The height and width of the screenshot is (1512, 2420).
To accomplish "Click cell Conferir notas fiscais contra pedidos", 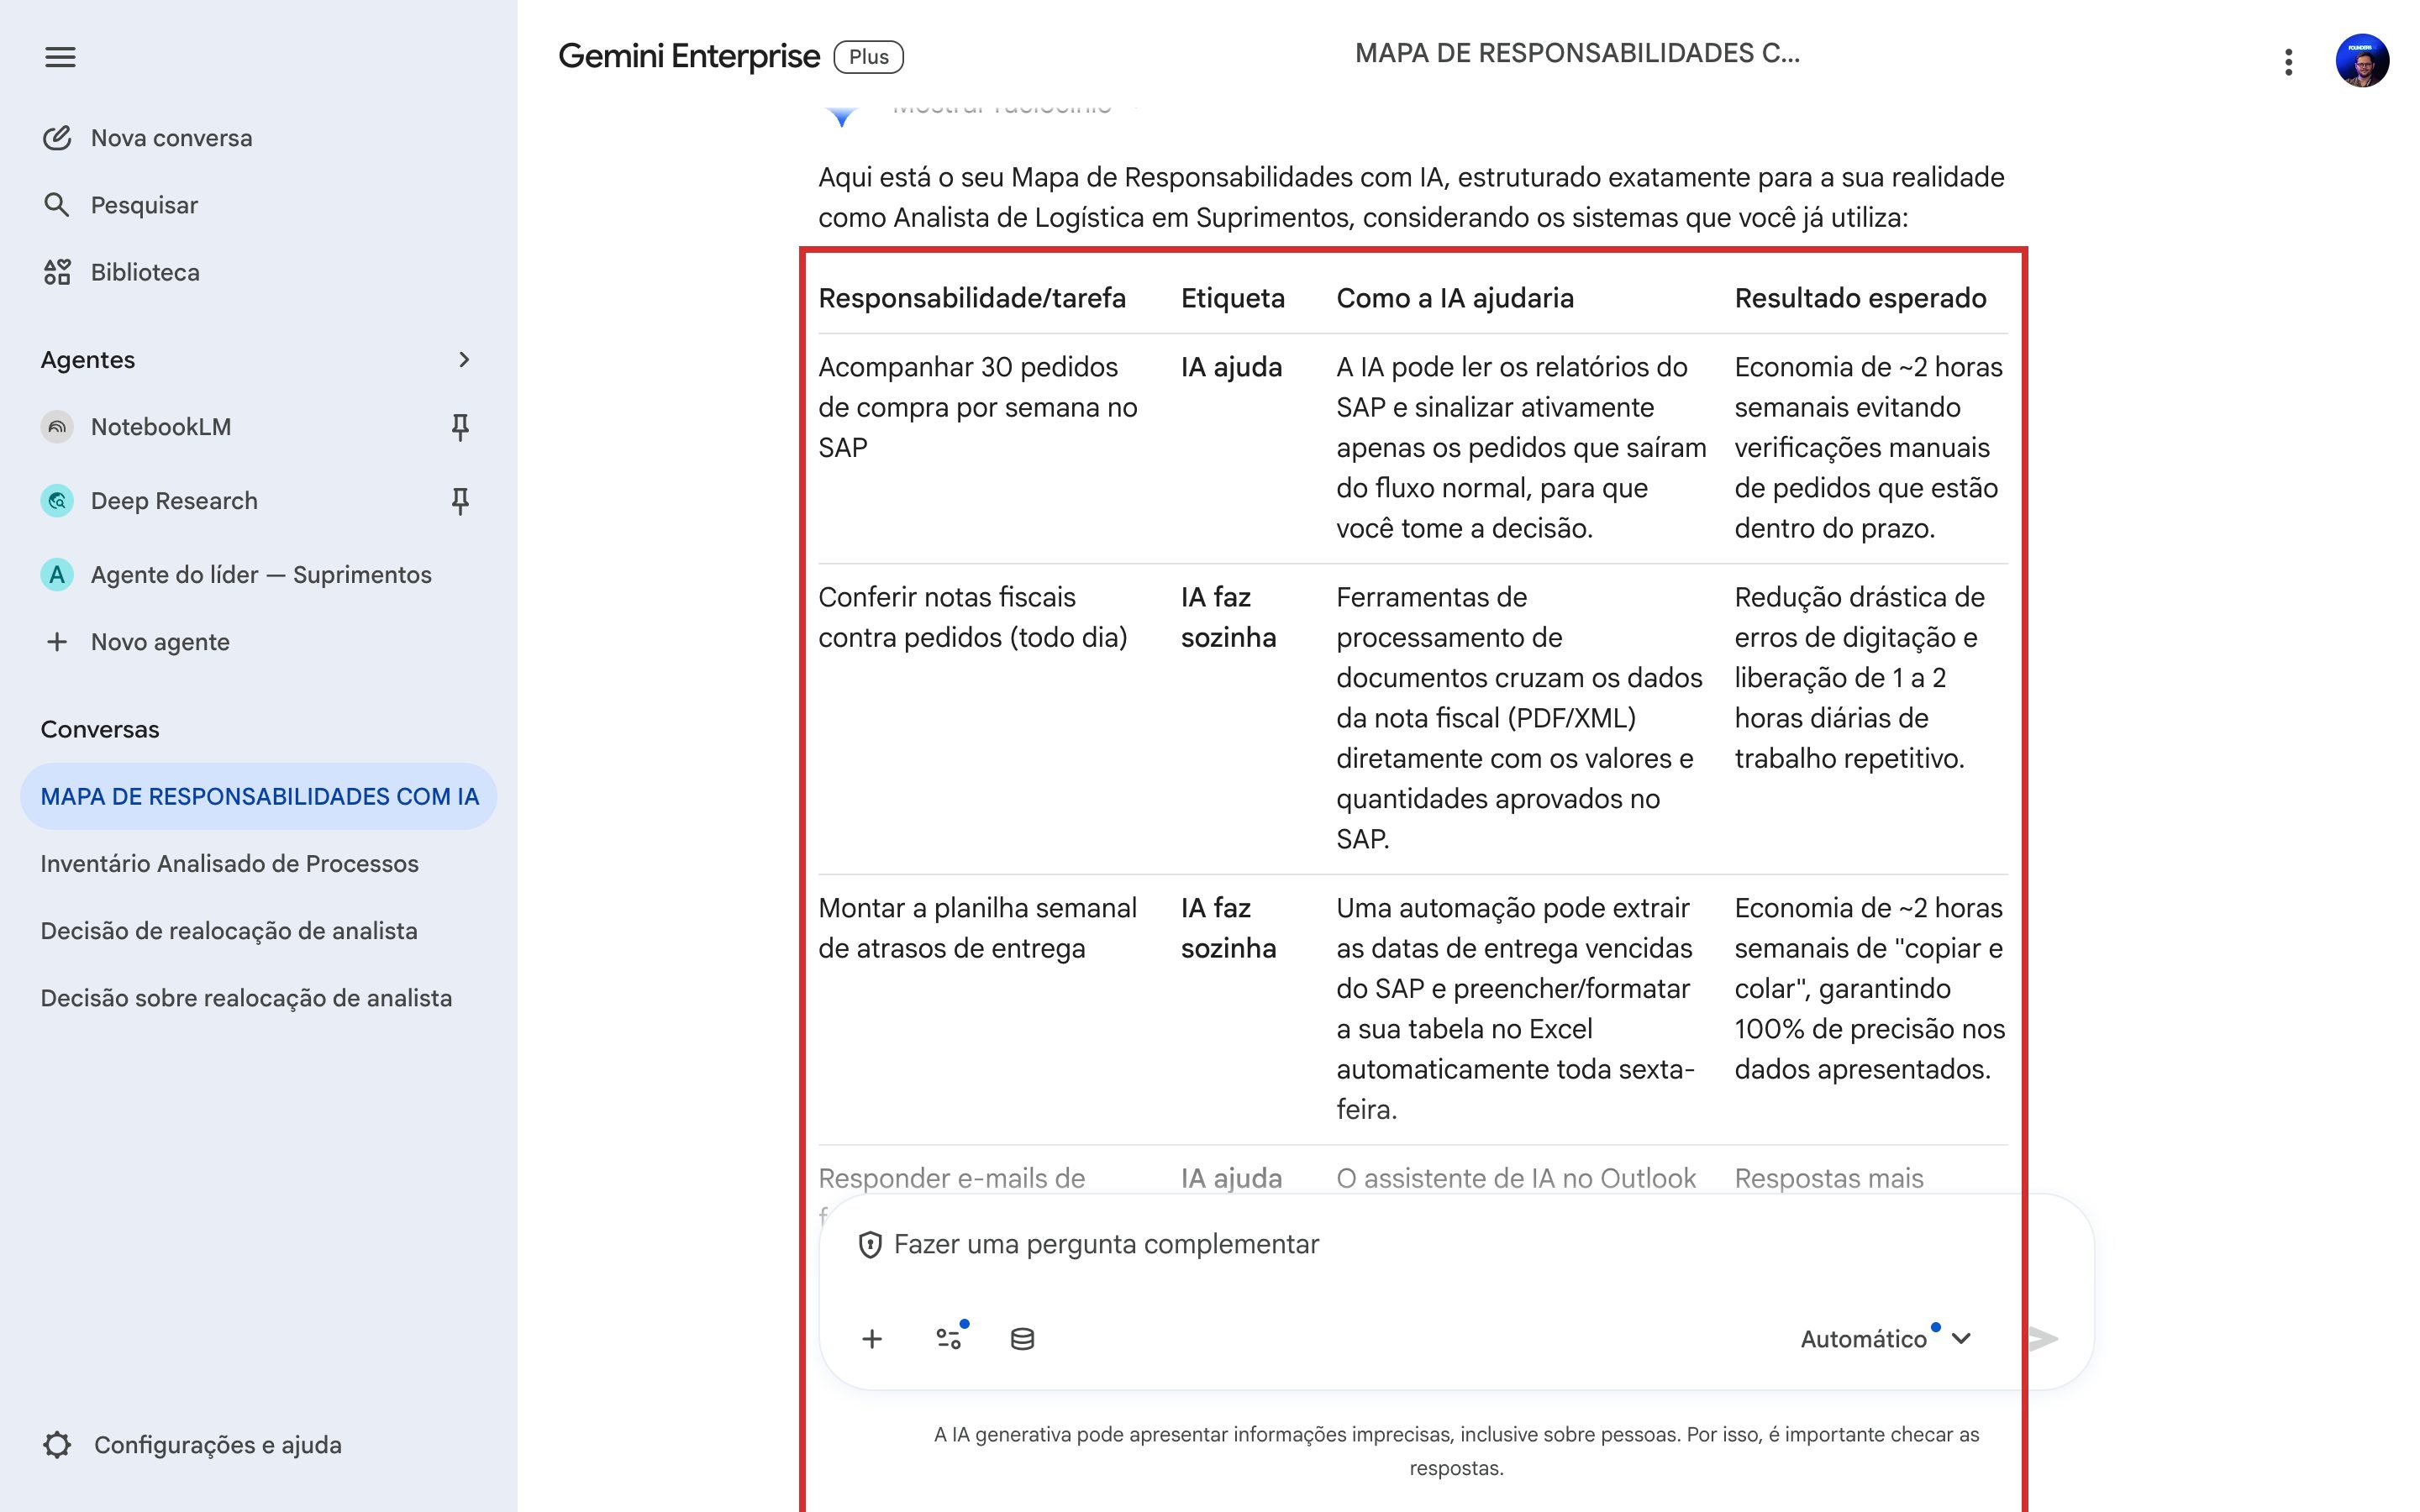I will 973,617.
